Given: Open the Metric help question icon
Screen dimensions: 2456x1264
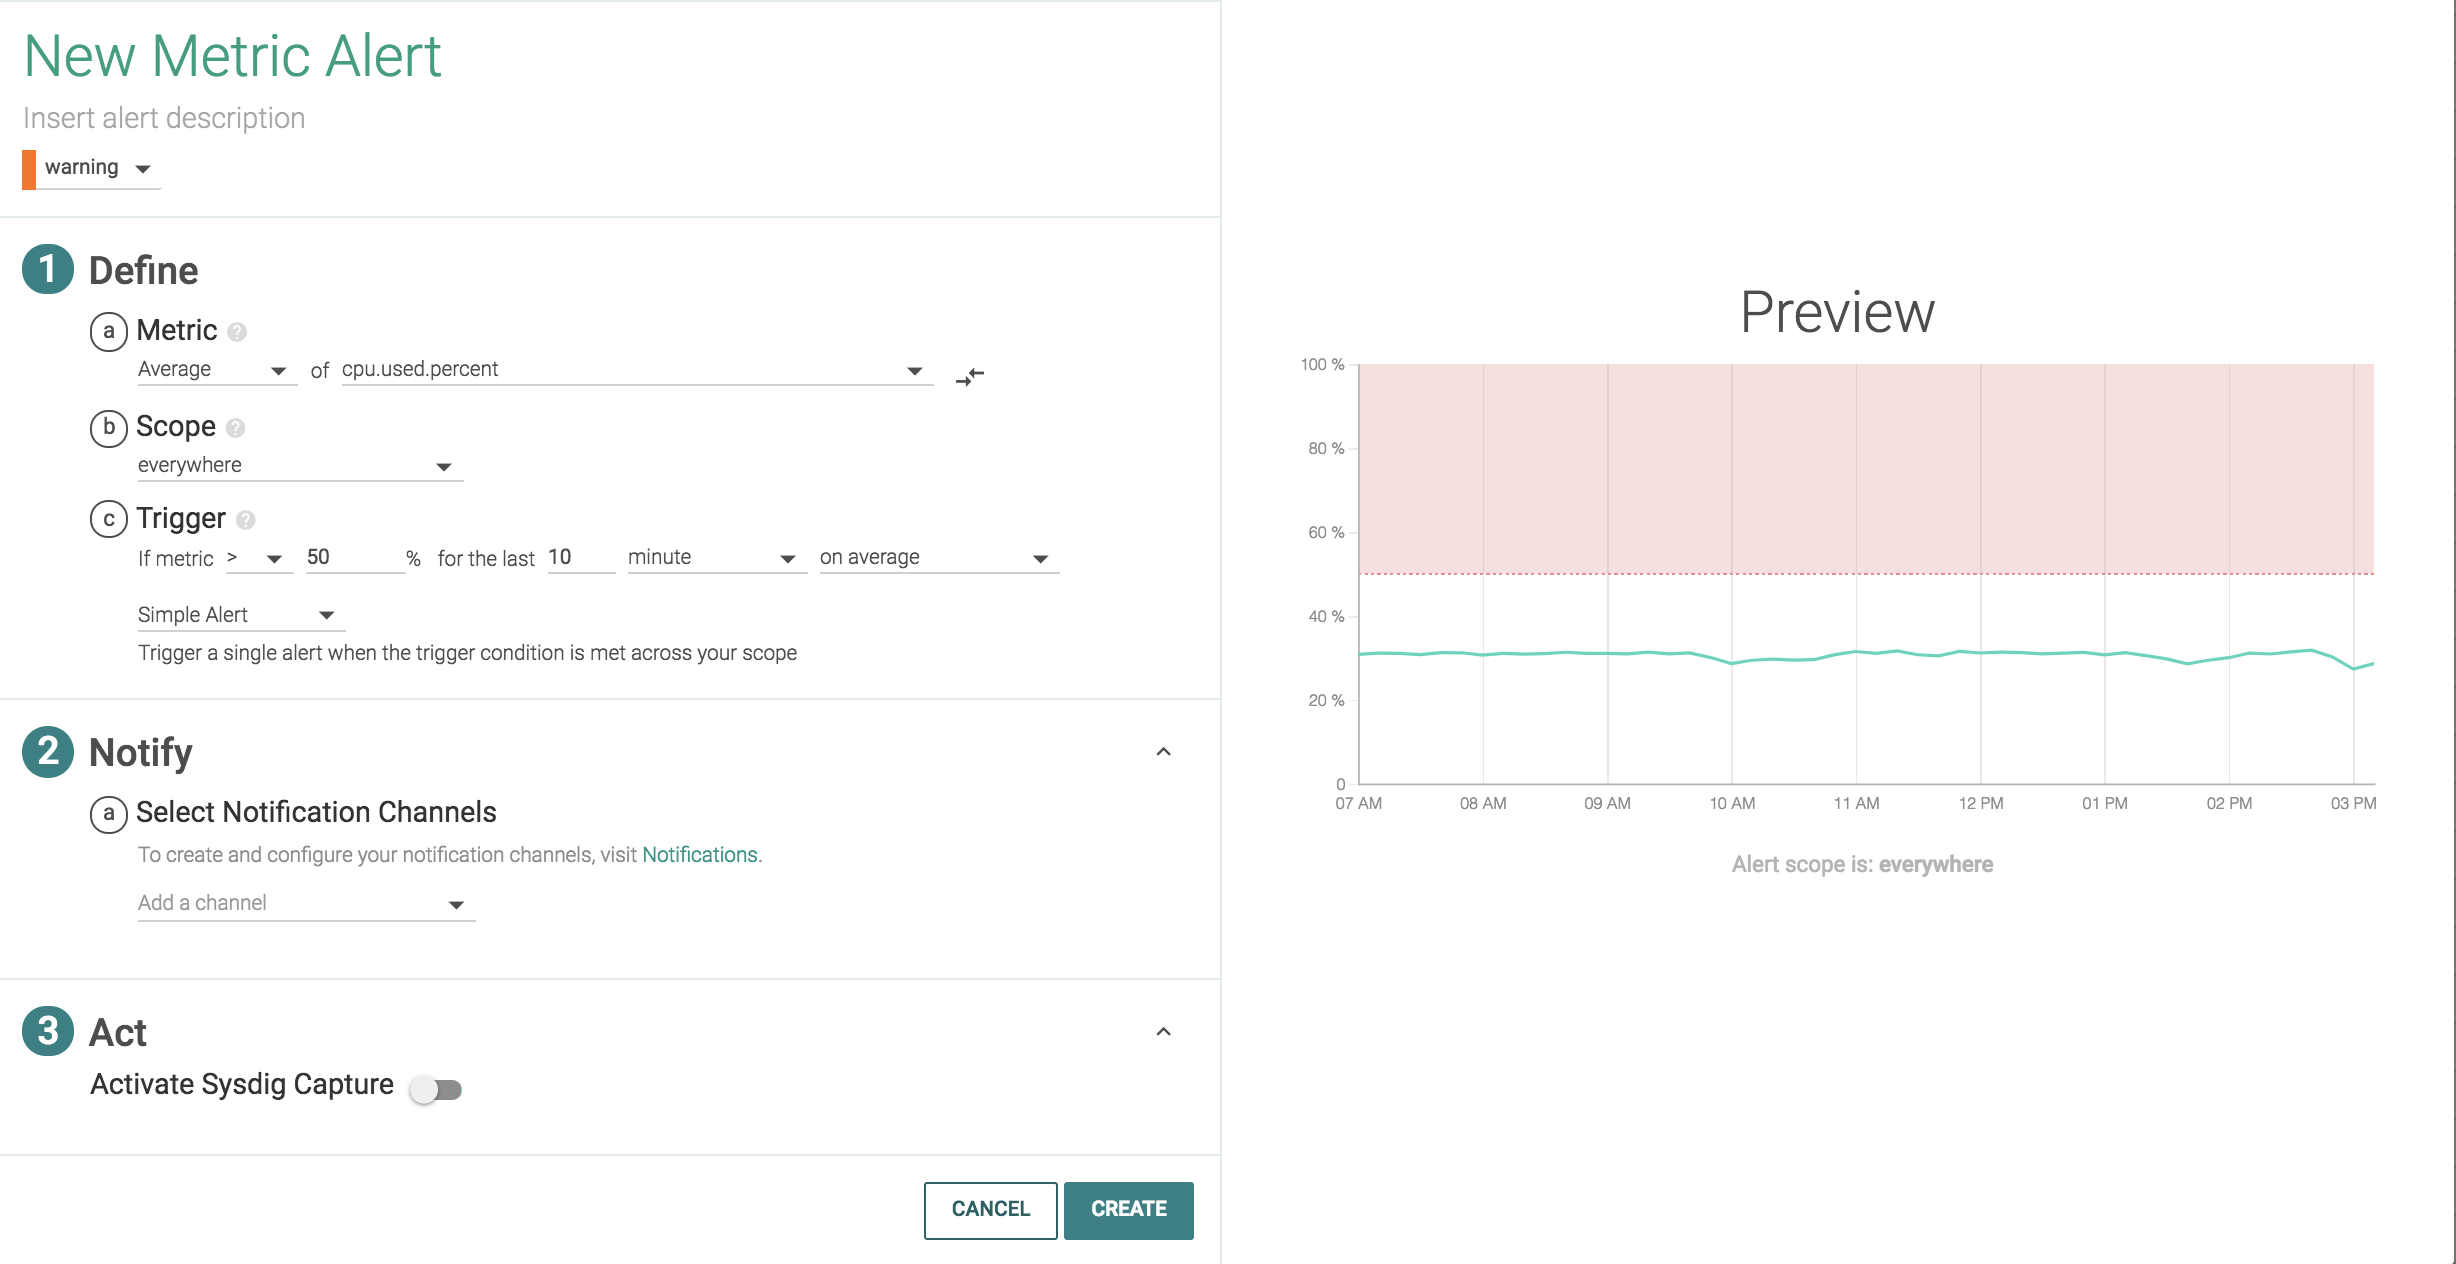Looking at the screenshot, I should (x=237, y=332).
